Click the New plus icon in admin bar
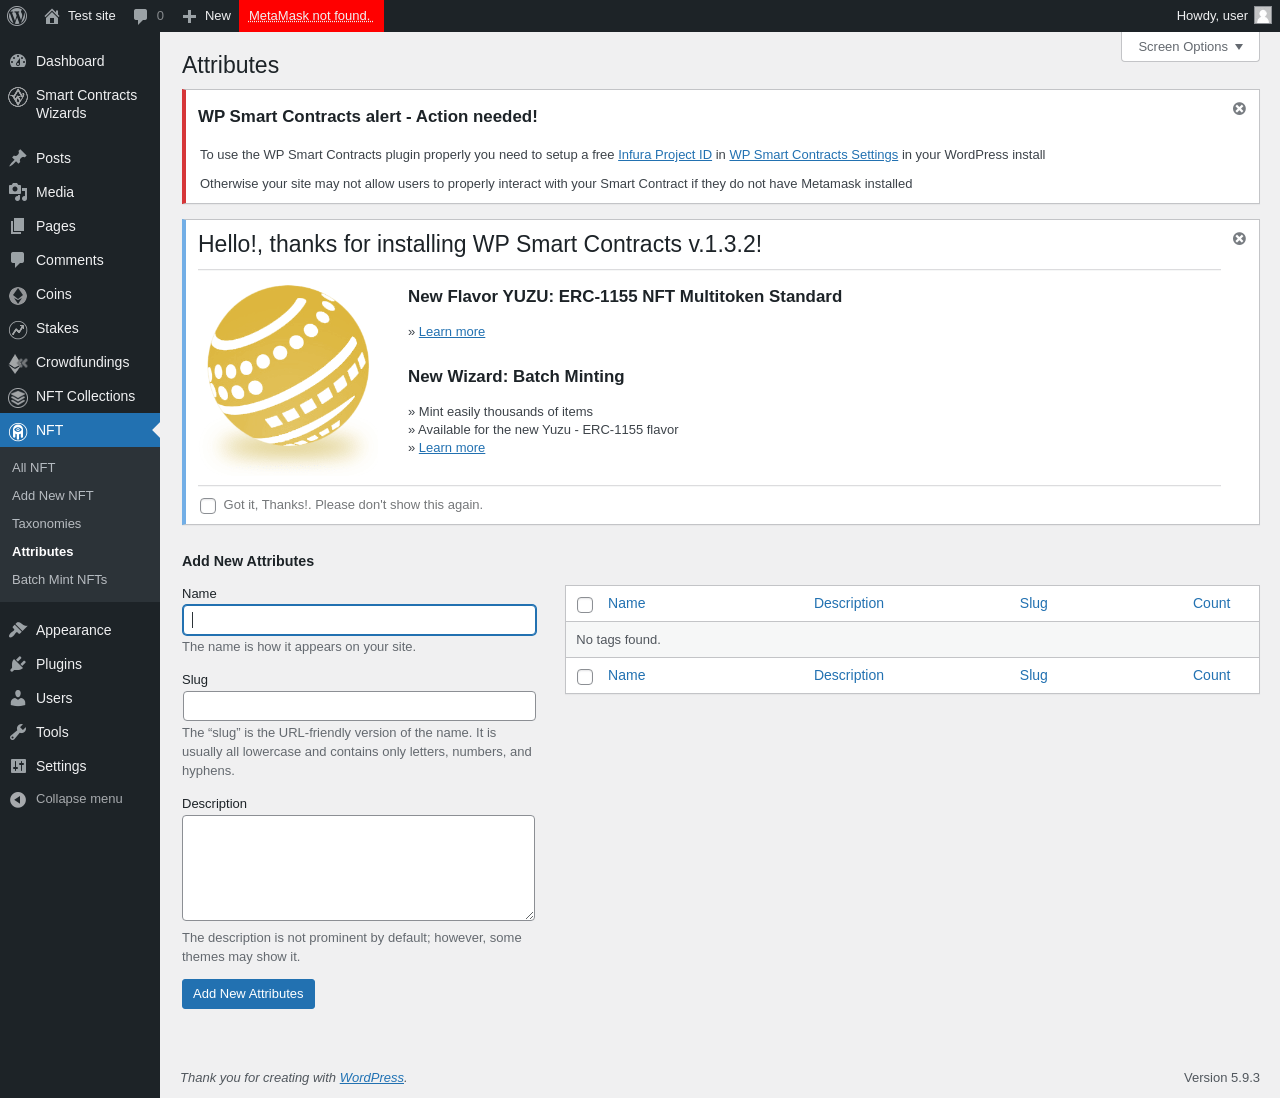 click(190, 16)
